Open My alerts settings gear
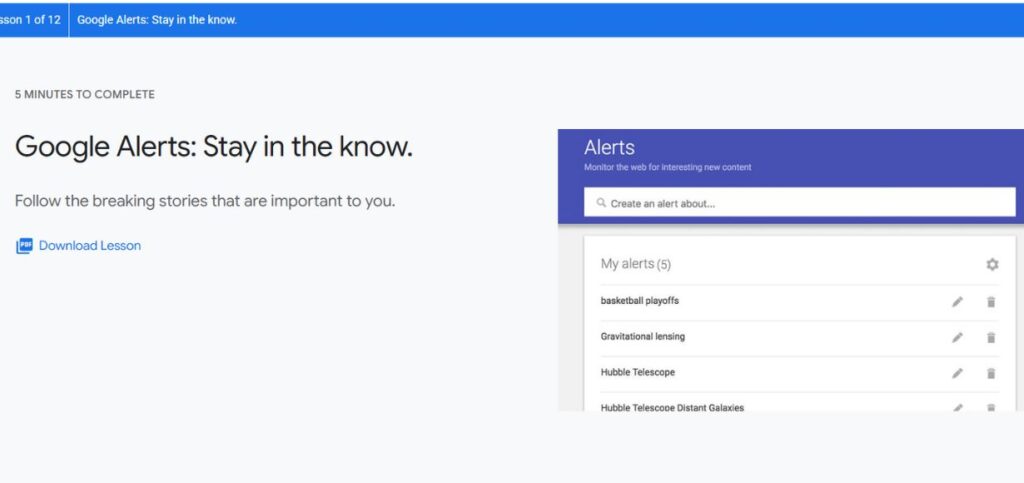The height and width of the screenshot is (483, 1024). 992,264
